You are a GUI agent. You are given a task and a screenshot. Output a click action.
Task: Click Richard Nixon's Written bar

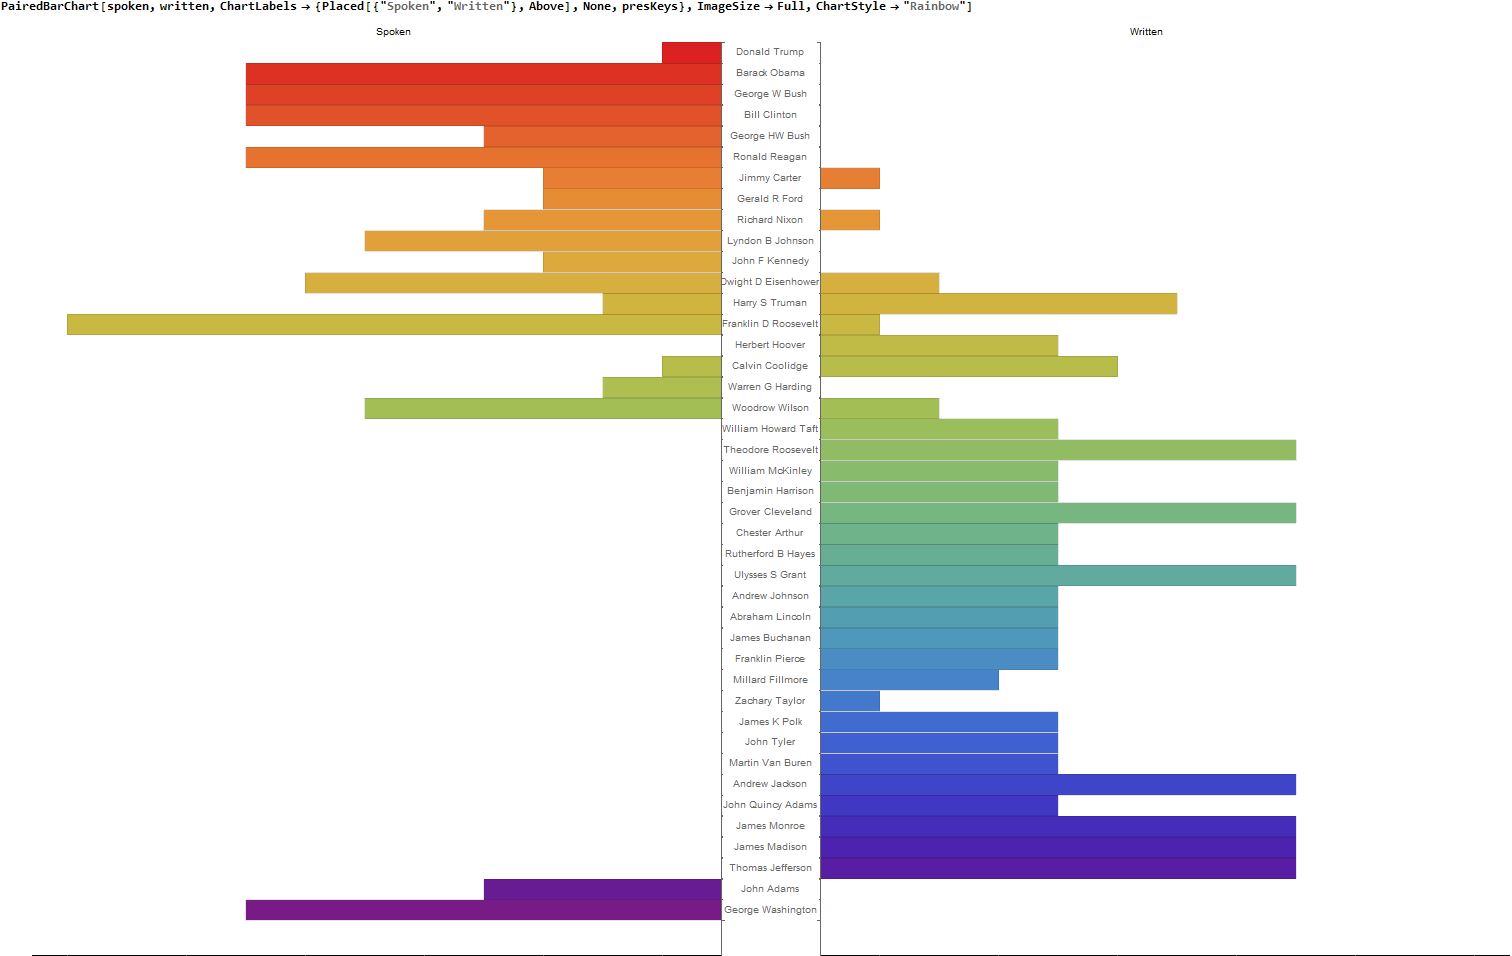(x=850, y=220)
